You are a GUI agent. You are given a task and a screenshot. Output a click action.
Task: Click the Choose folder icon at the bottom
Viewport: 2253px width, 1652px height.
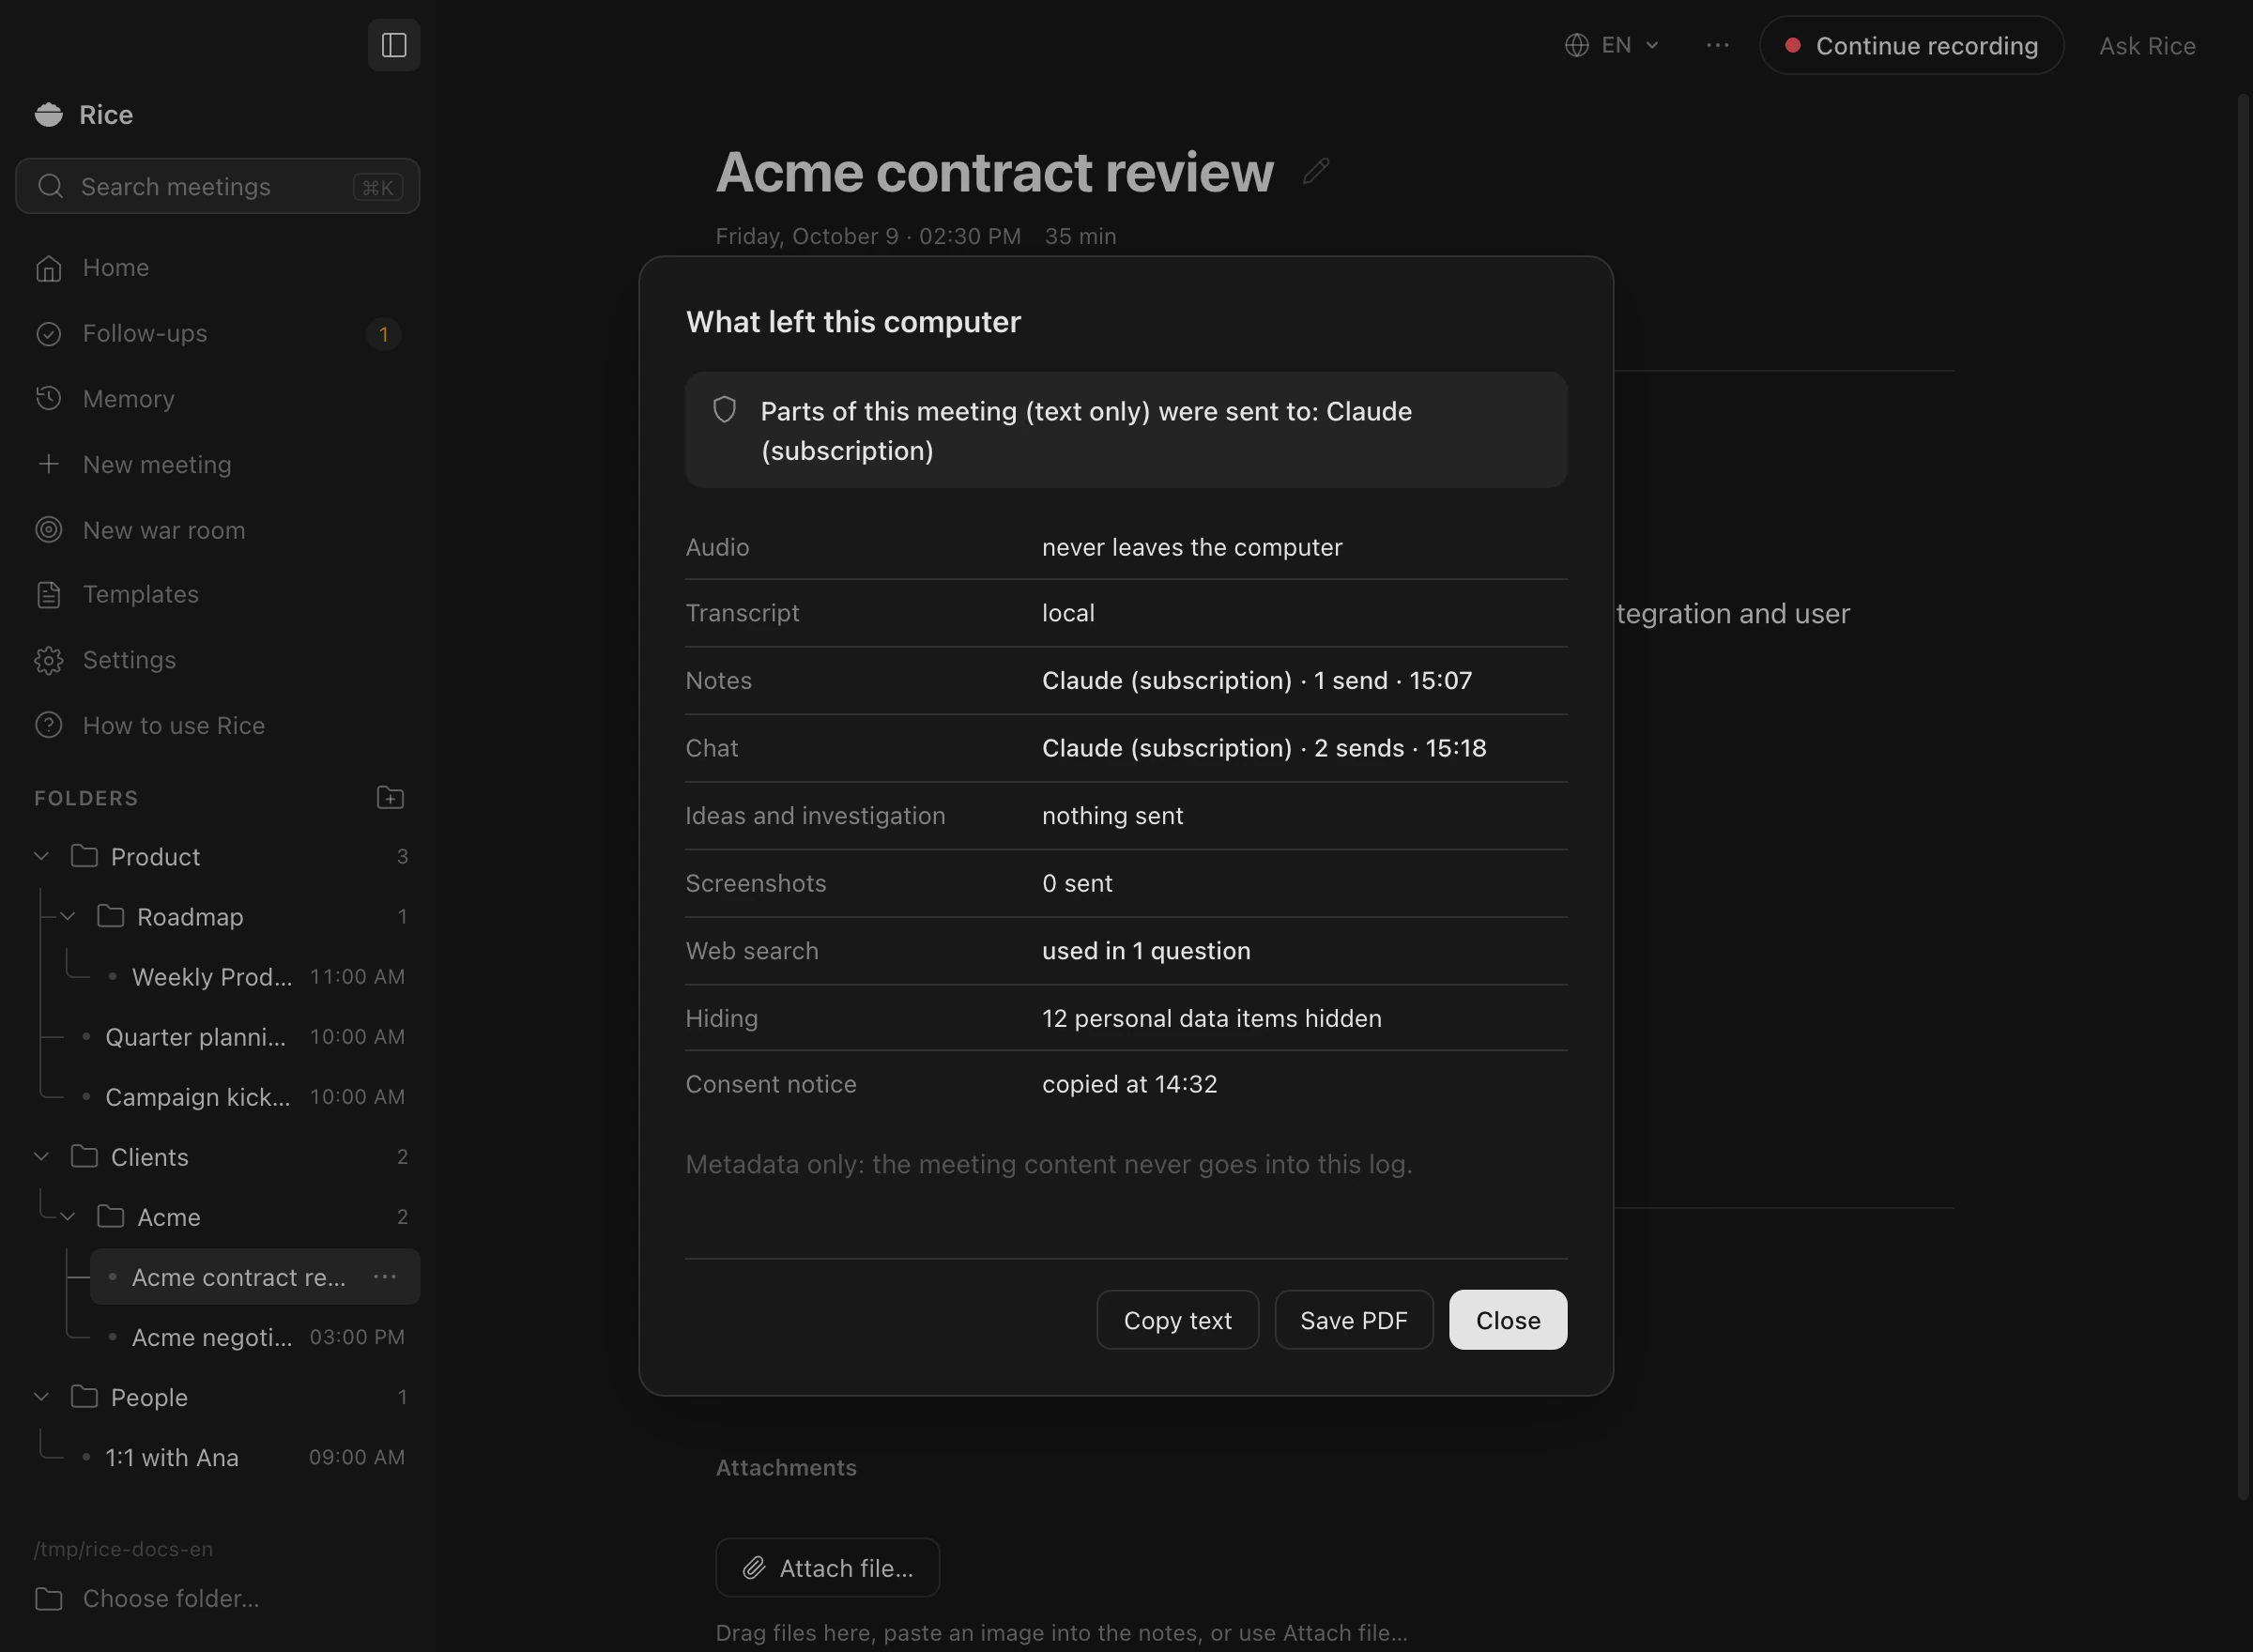click(49, 1598)
